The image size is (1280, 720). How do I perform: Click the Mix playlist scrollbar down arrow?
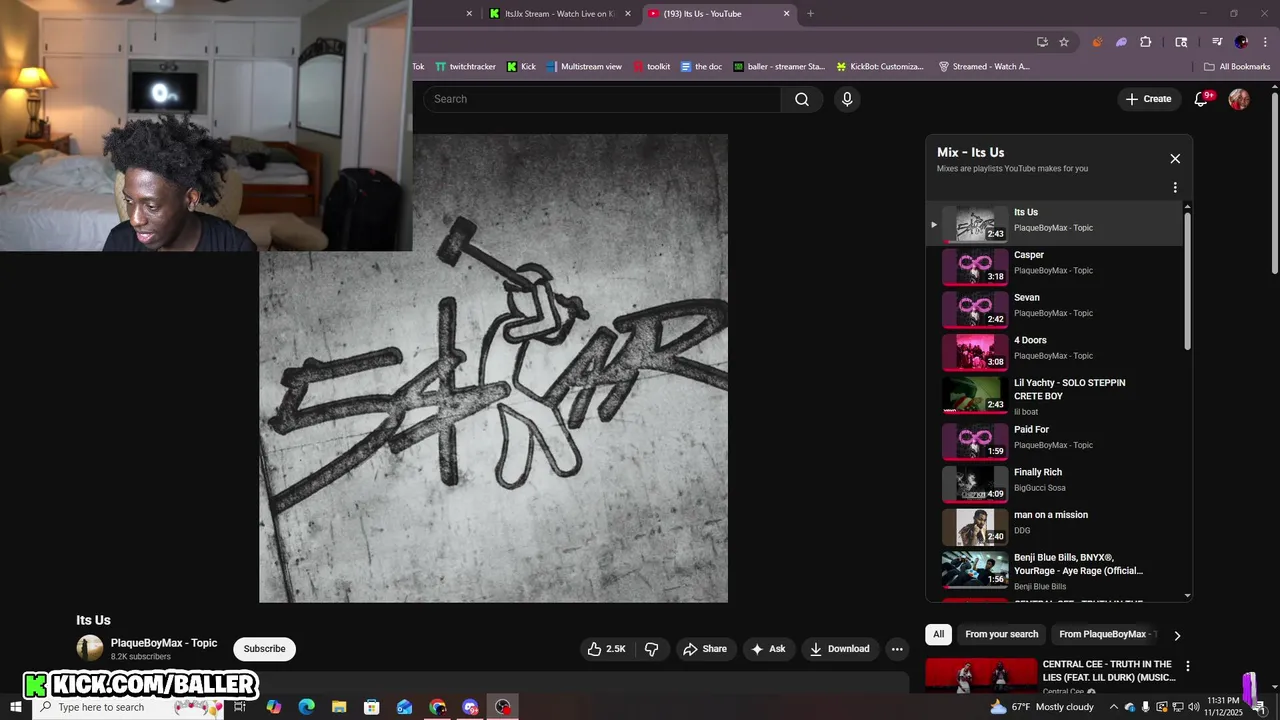pos(1187,596)
